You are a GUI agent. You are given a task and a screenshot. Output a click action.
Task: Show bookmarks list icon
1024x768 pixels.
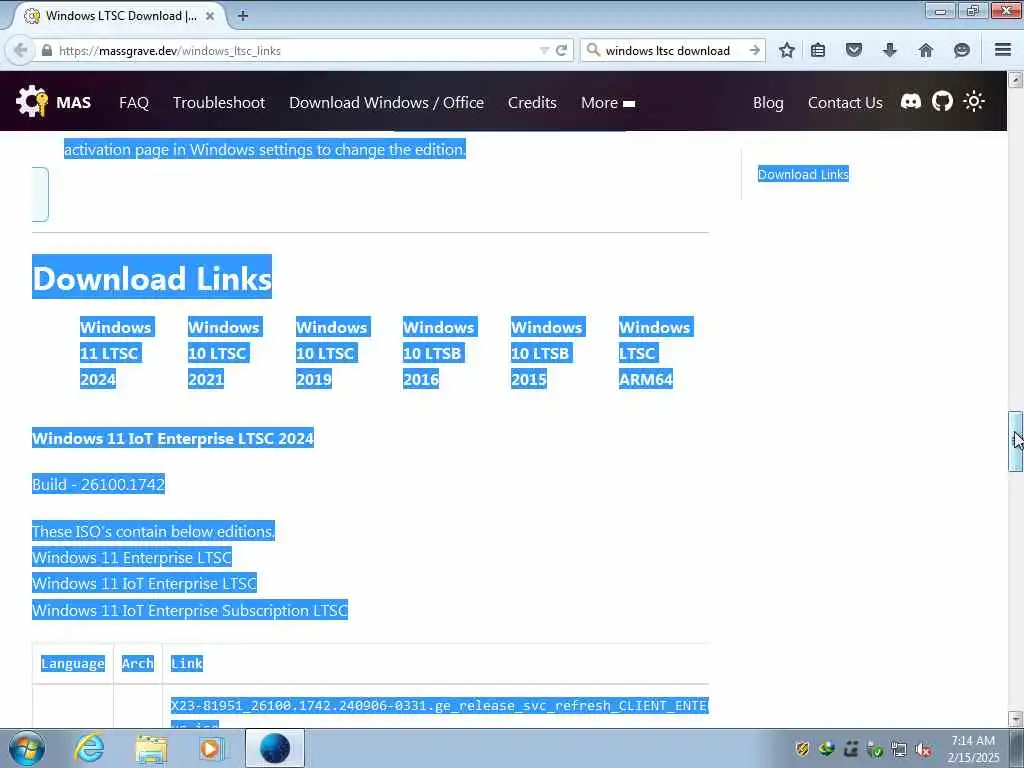point(818,50)
